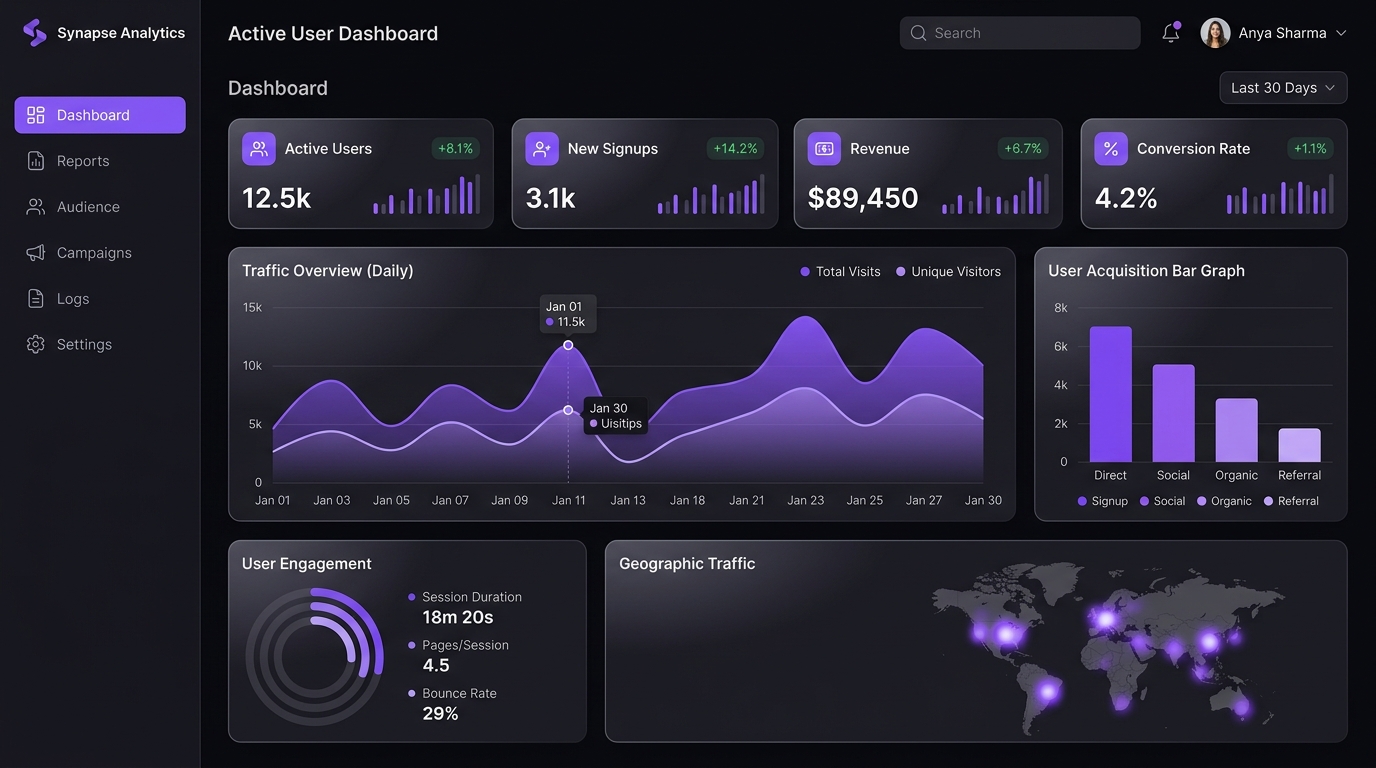Click the Campaigns megaphone icon

point(36,253)
